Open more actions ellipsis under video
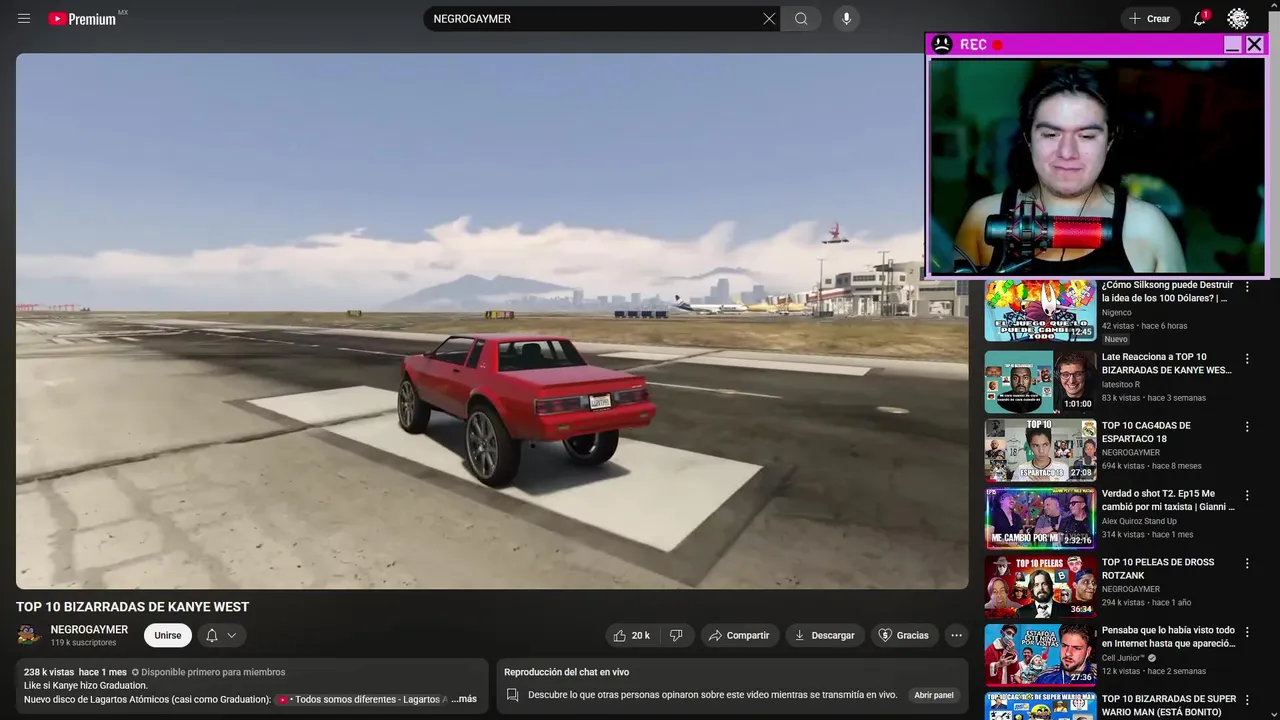Viewport: 1280px width, 720px height. pyautogui.click(x=956, y=635)
